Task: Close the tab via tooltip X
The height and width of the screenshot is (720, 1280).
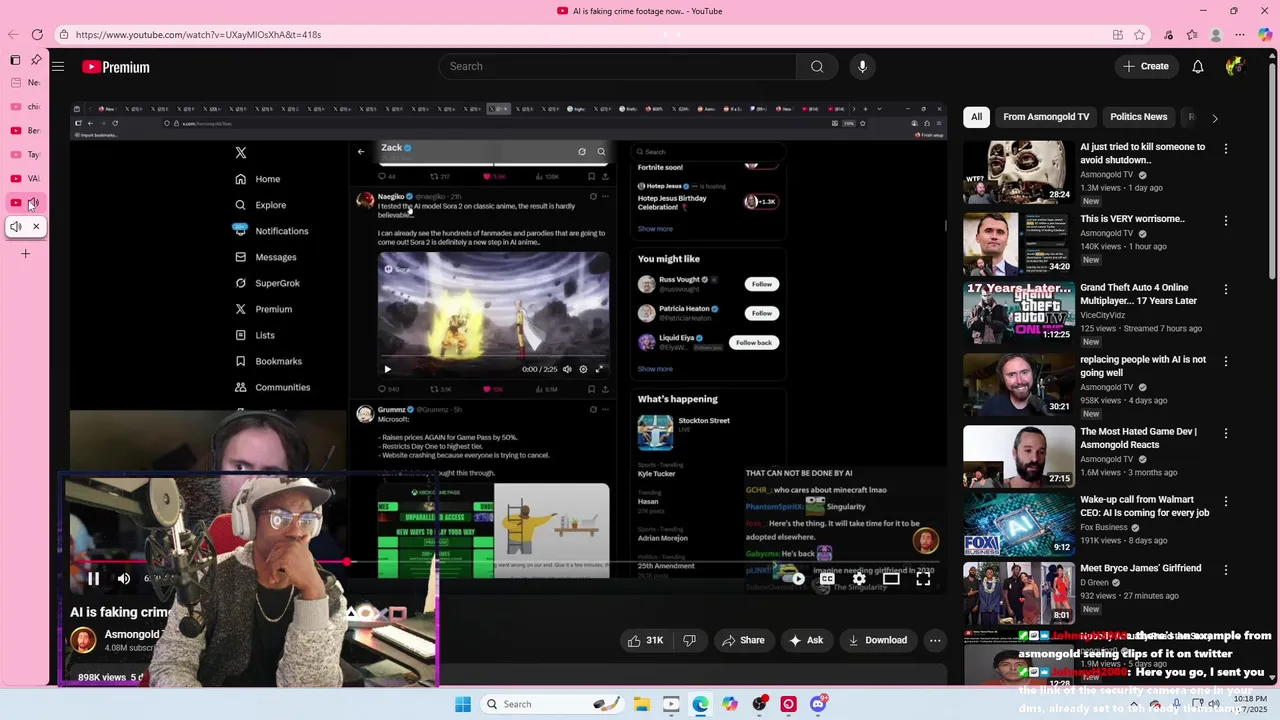Action: [x=36, y=227]
